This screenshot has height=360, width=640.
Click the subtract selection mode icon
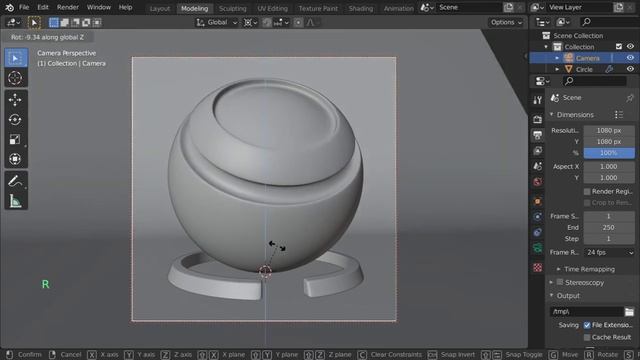[x=76, y=22]
